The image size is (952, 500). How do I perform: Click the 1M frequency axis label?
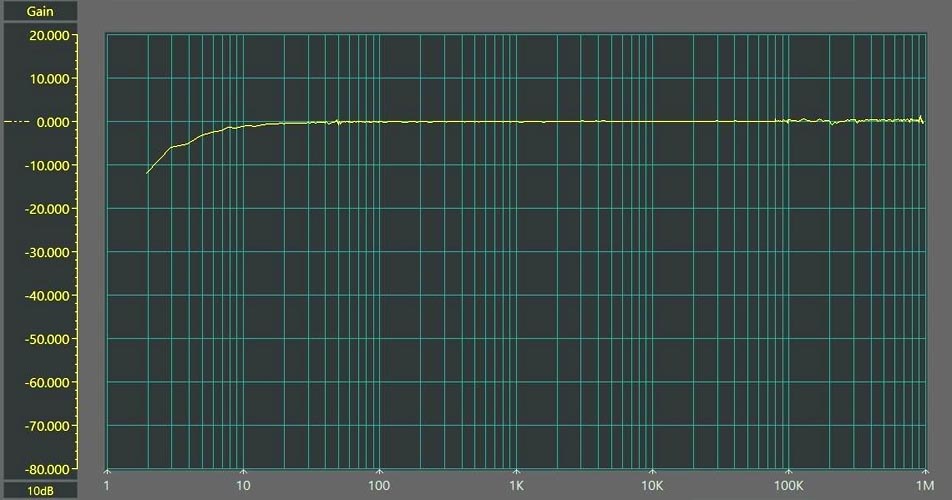click(924, 487)
